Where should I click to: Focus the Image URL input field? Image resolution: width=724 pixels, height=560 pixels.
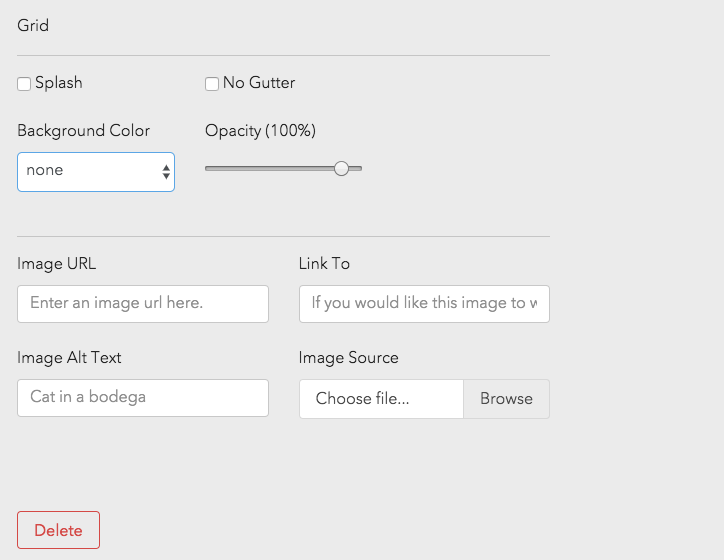click(x=143, y=304)
